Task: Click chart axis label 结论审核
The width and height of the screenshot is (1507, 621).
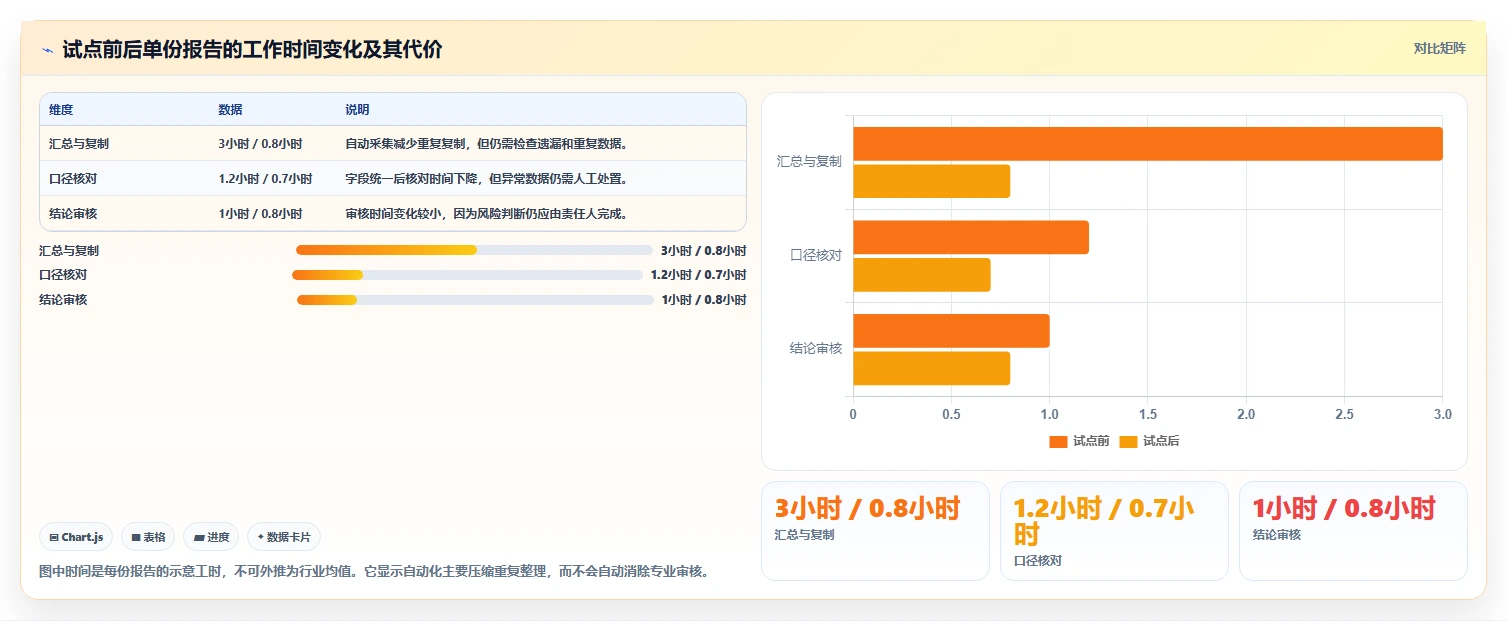Action: [x=816, y=348]
